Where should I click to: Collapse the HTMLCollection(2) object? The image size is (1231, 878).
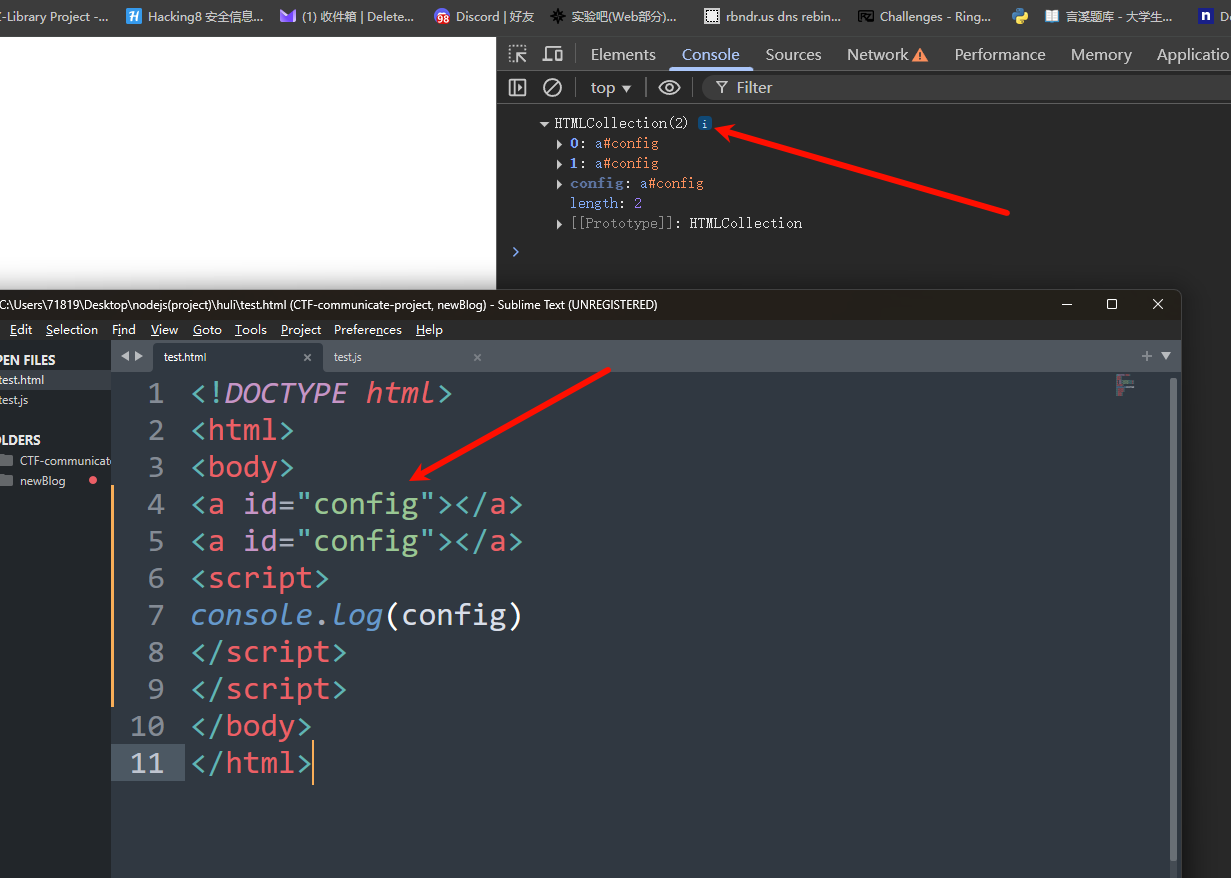pyautogui.click(x=544, y=123)
